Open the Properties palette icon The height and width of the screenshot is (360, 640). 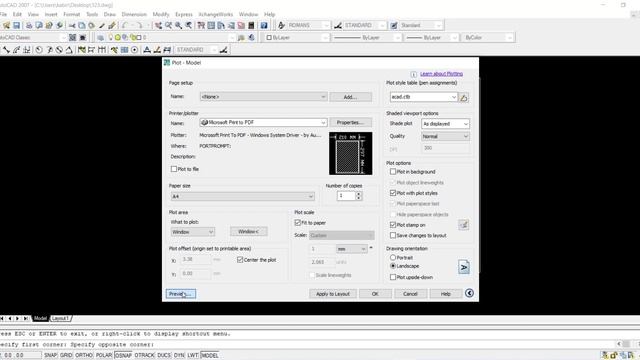pos(201,25)
